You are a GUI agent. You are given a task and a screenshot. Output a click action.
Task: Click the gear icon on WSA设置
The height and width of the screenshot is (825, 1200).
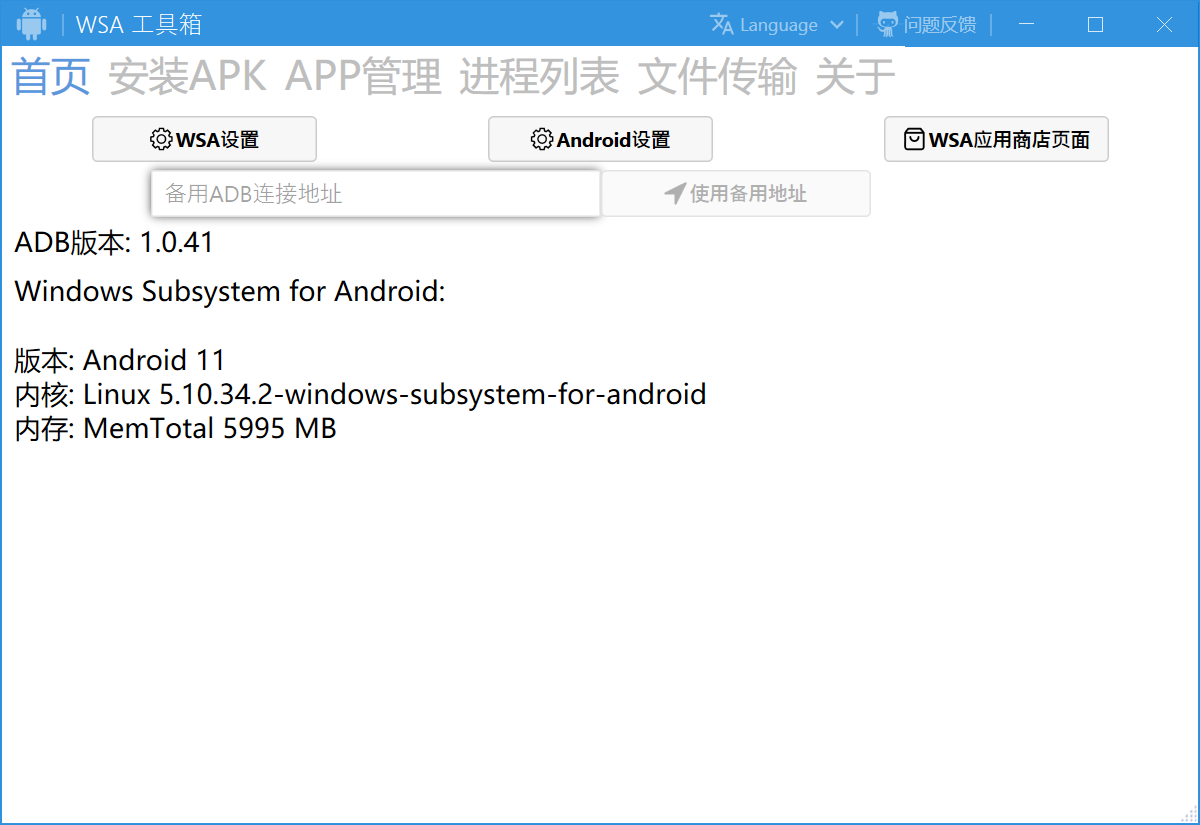161,139
